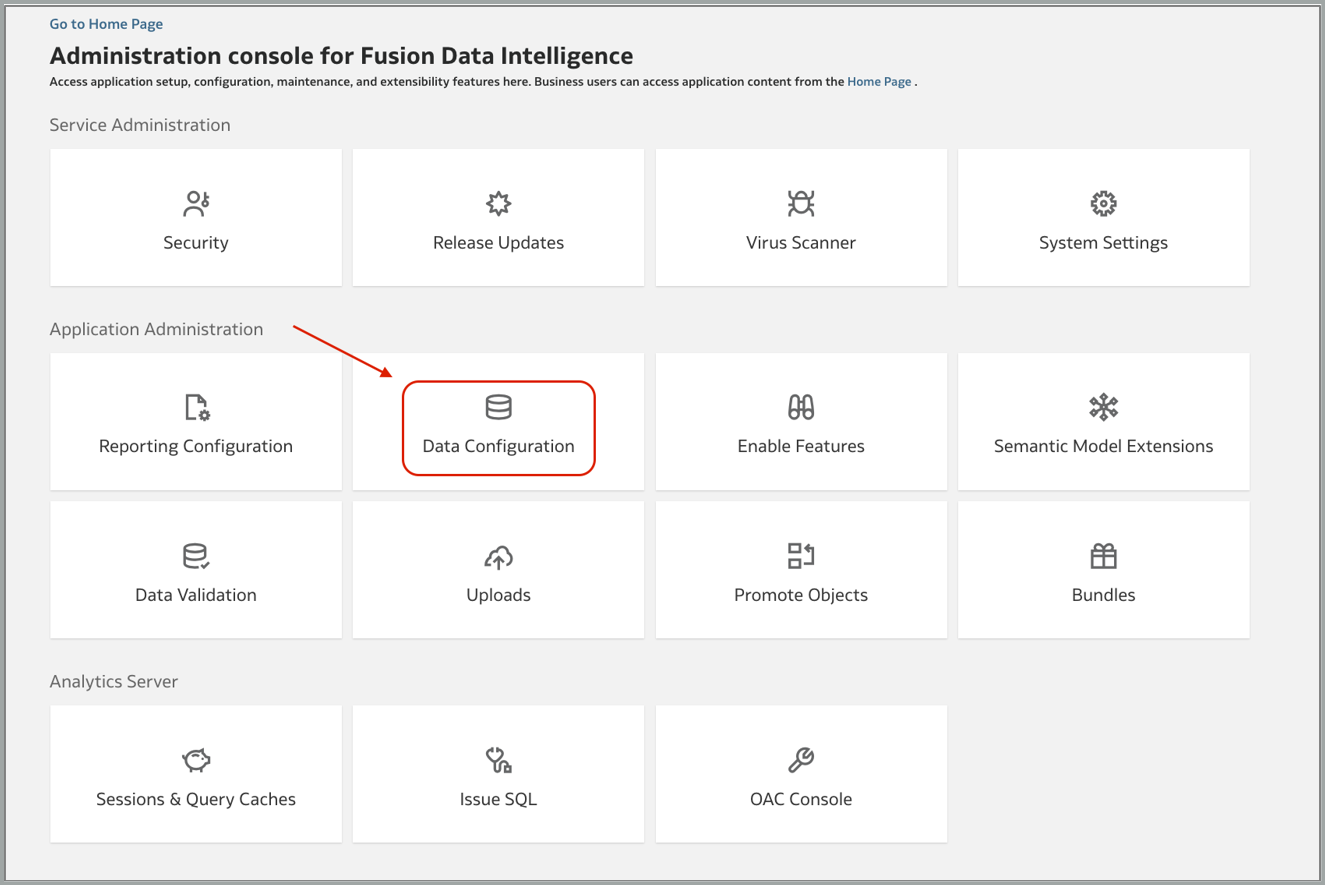The height and width of the screenshot is (885, 1325).
Task: Click the Release Updates gear icon
Action: 498,203
